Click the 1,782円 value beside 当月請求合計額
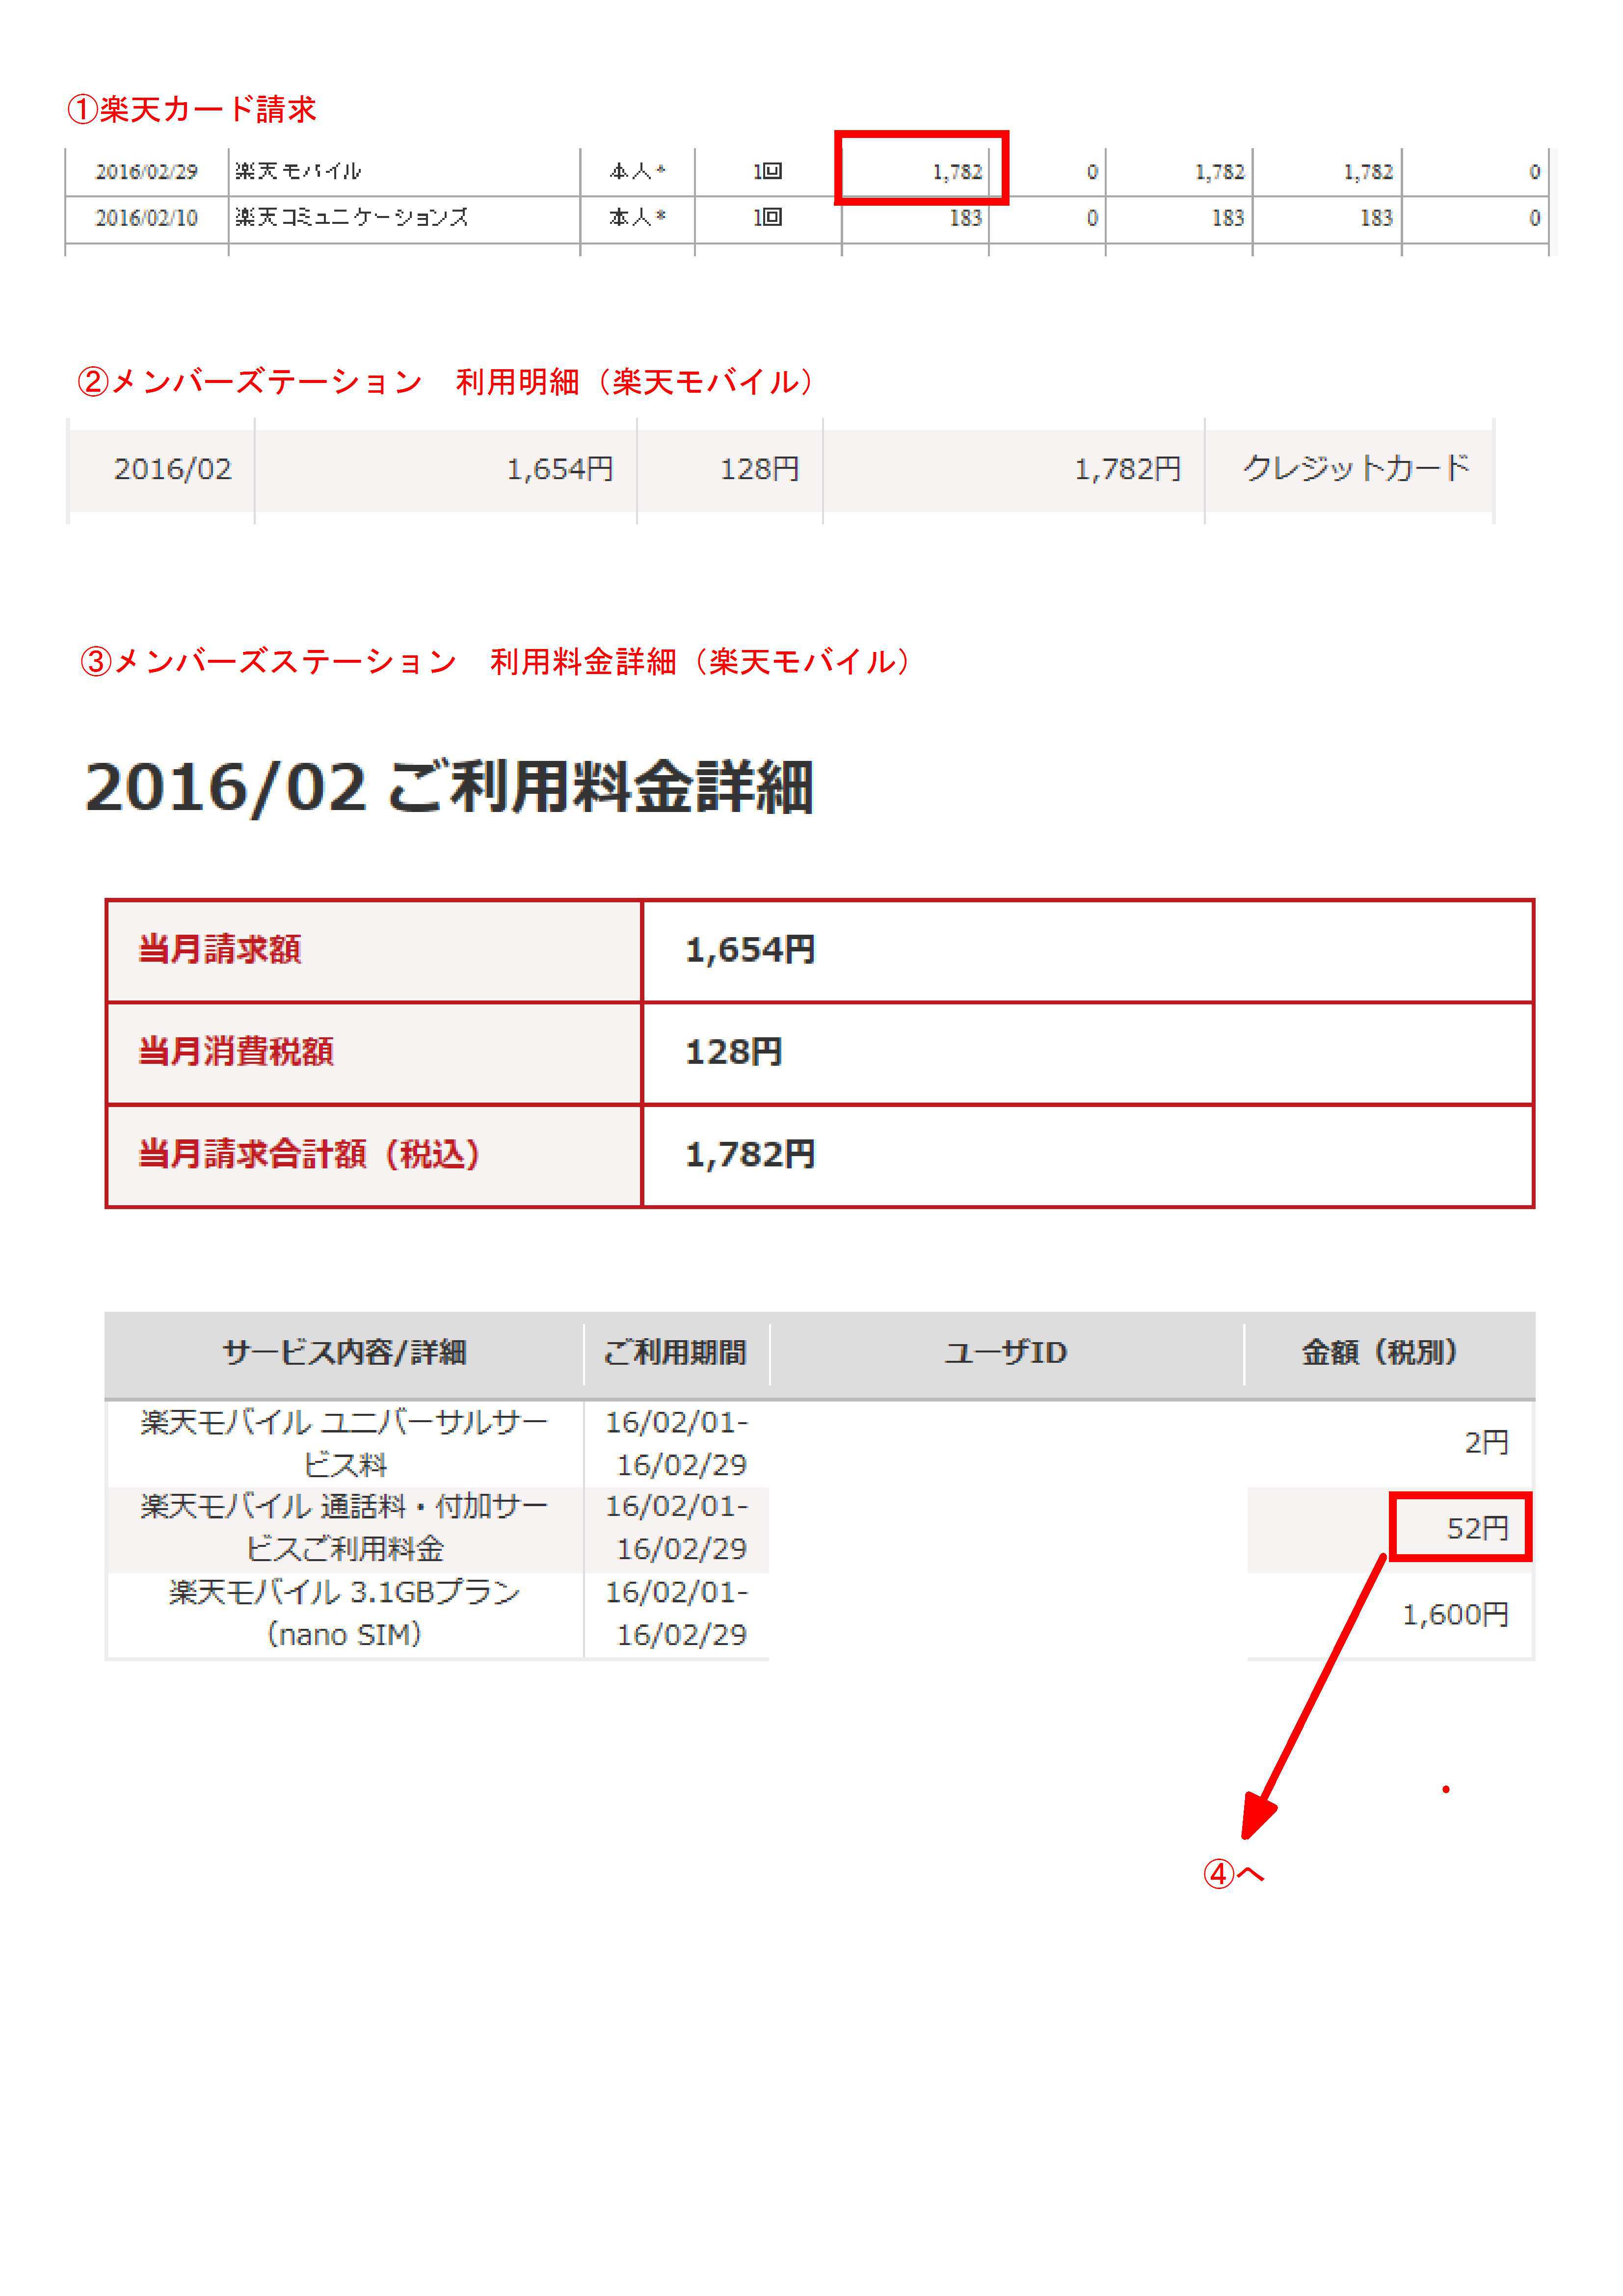Image resolution: width=1623 pixels, height=2296 pixels. point(750,1155)
